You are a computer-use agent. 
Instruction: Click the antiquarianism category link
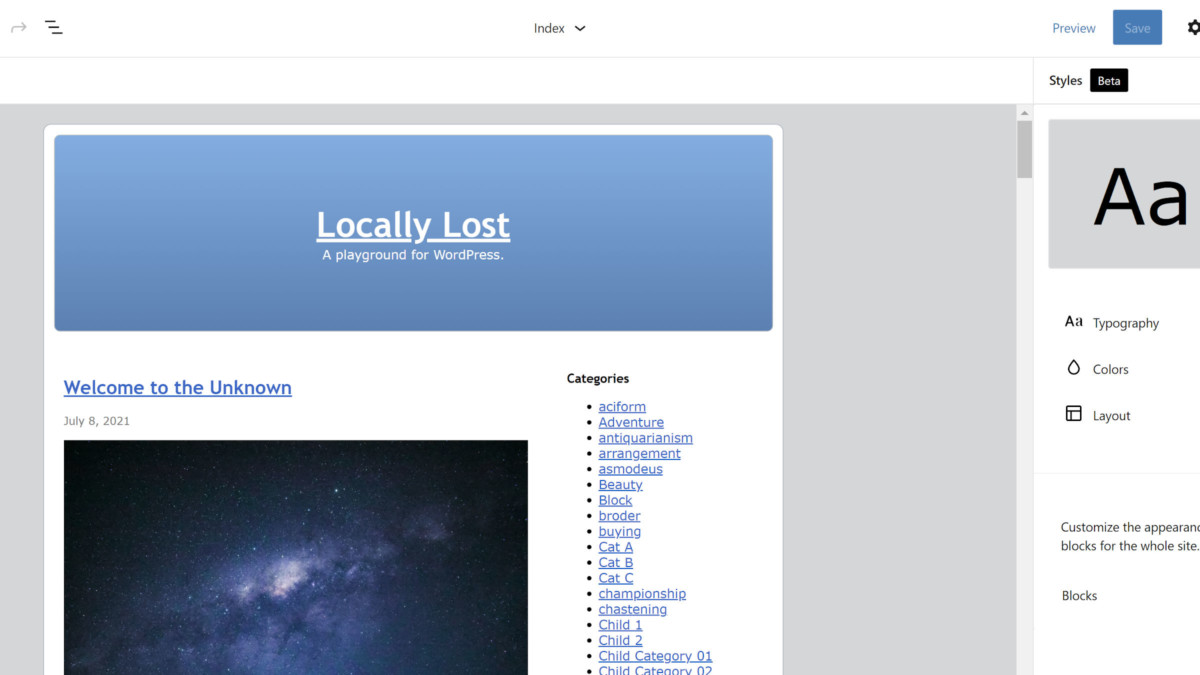(645, 438)
